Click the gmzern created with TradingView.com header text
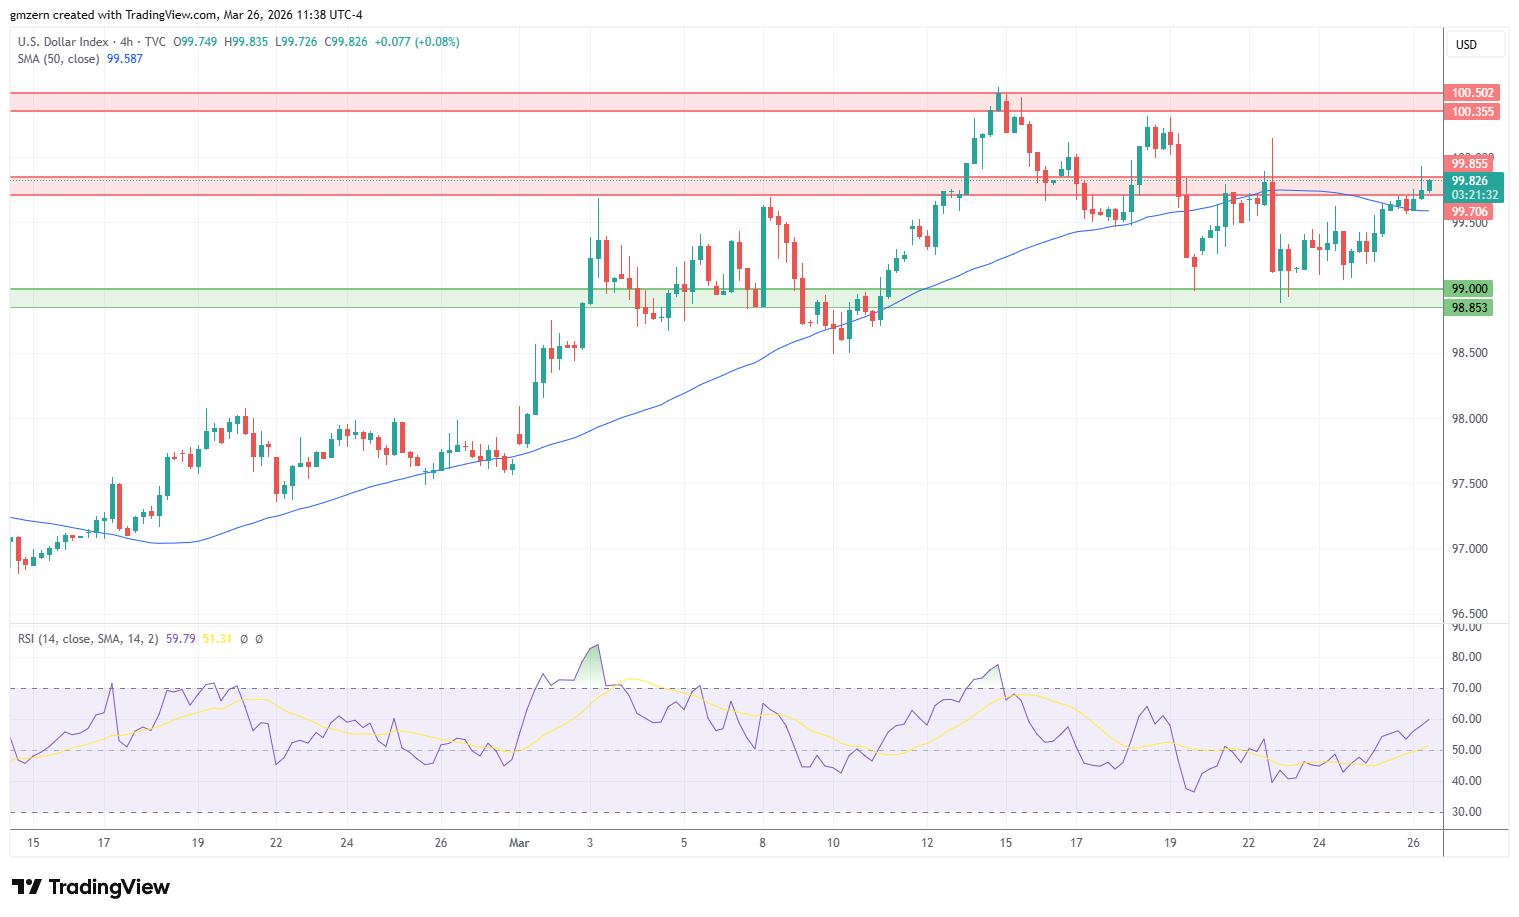1519x917 pixels. coord(187,15)
